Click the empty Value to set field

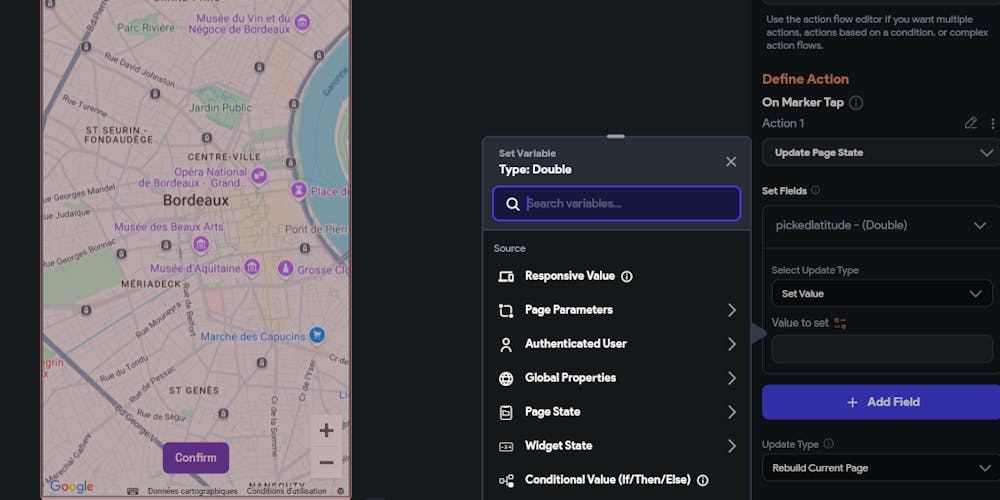tap(881, 349)
